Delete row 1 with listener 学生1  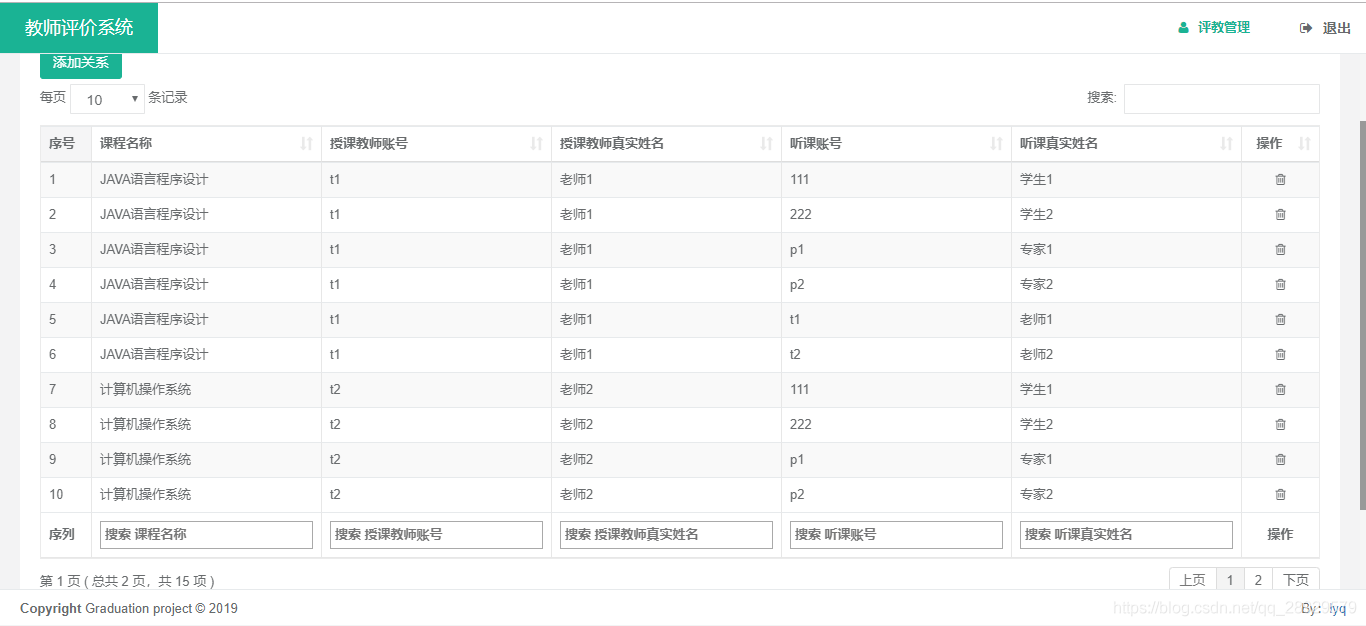[x=1280, y=179]
